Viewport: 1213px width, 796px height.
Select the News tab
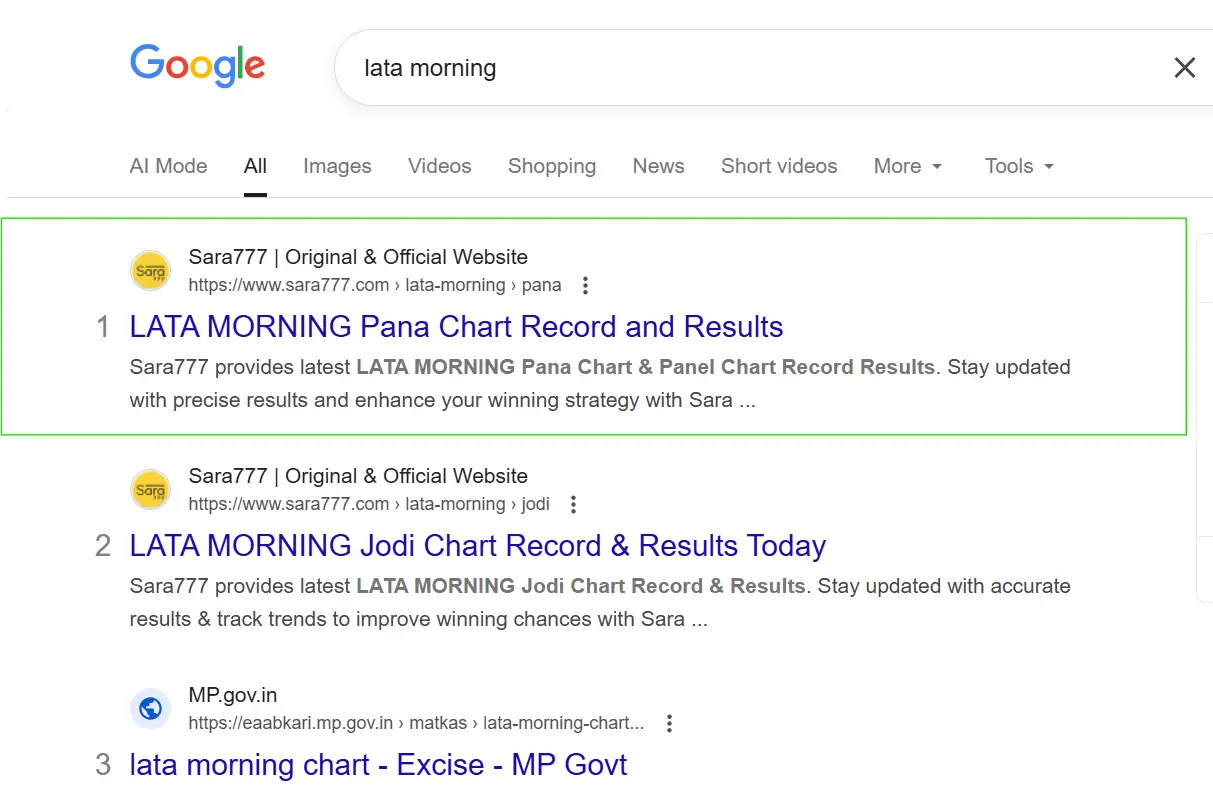pyautogui.click(x=658, y=167)
